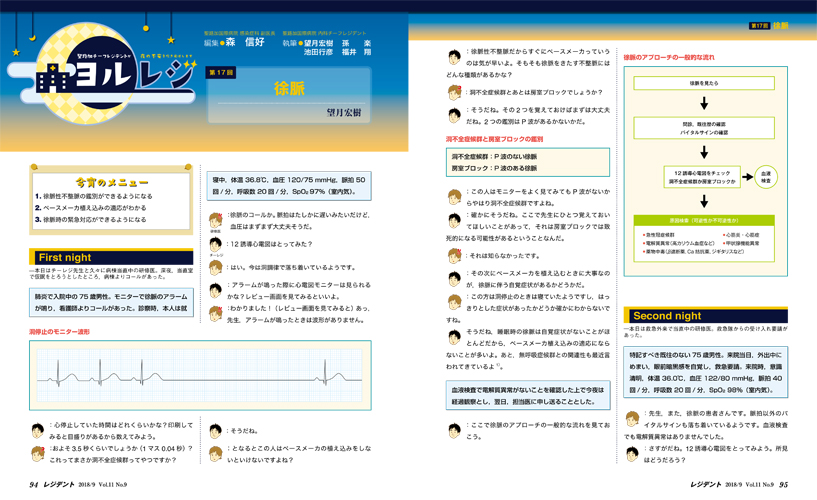Click the resident icon beside およそ3.5秒くらい
This screenshot has height=500, width=817.
pos(38,454)
